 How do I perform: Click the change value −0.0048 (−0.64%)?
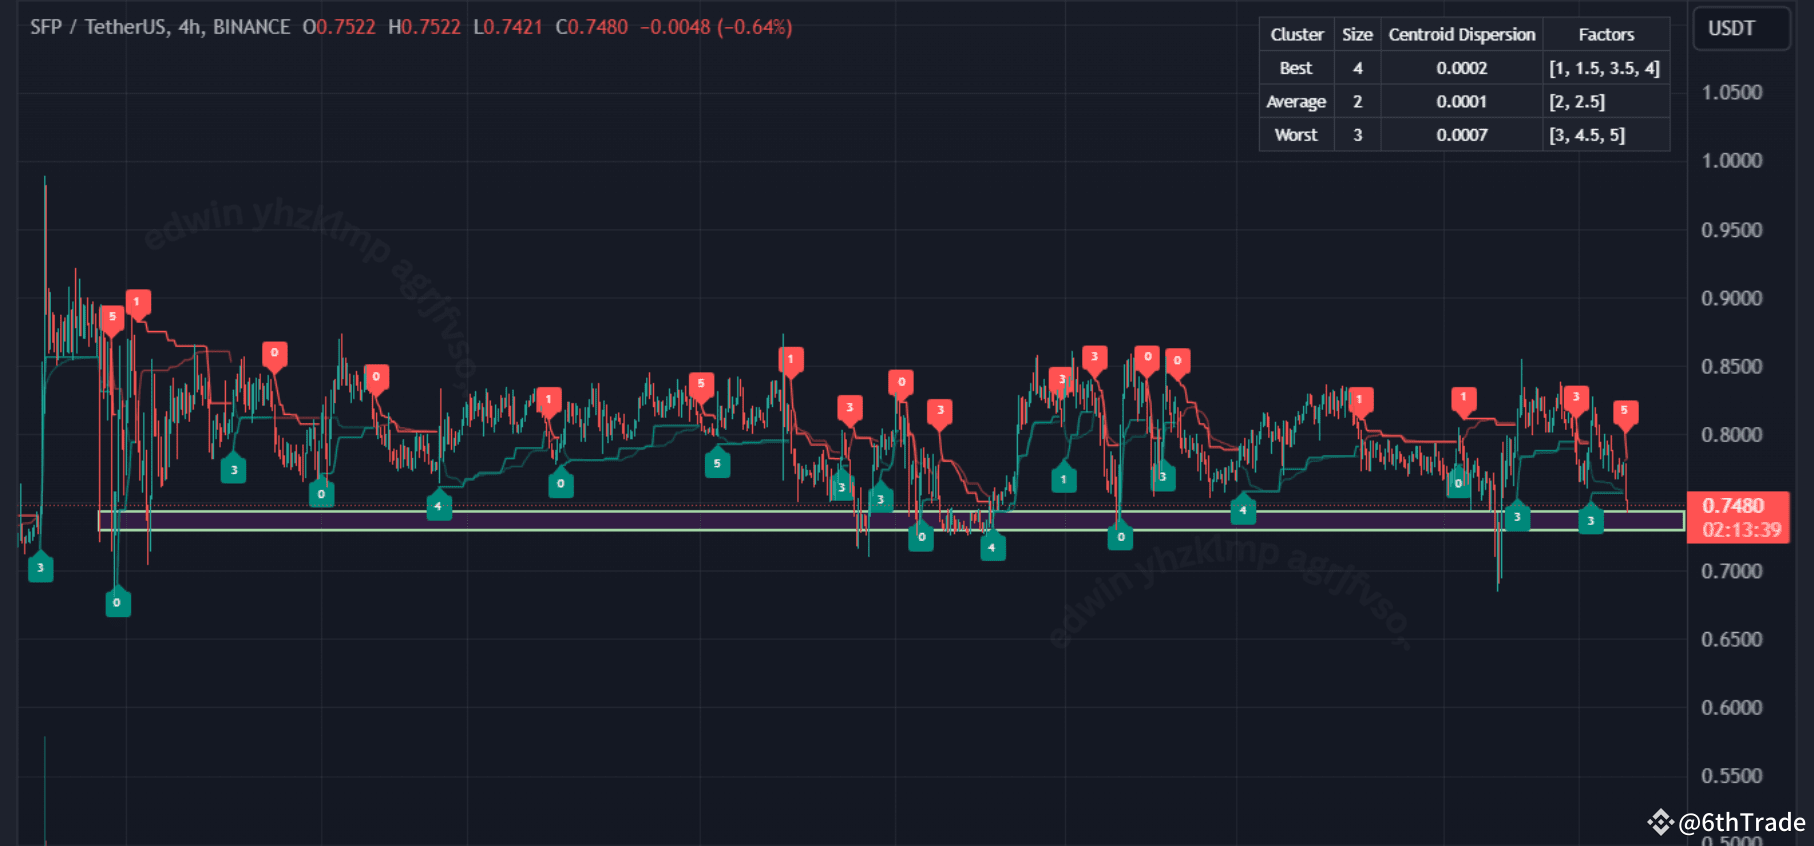pyautogui.click(x=716, y=27)
